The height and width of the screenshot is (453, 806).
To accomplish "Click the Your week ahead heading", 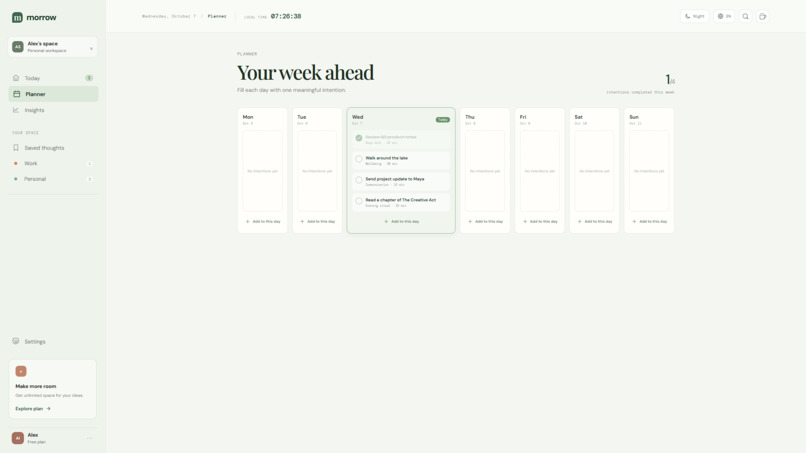I will 305,73.
